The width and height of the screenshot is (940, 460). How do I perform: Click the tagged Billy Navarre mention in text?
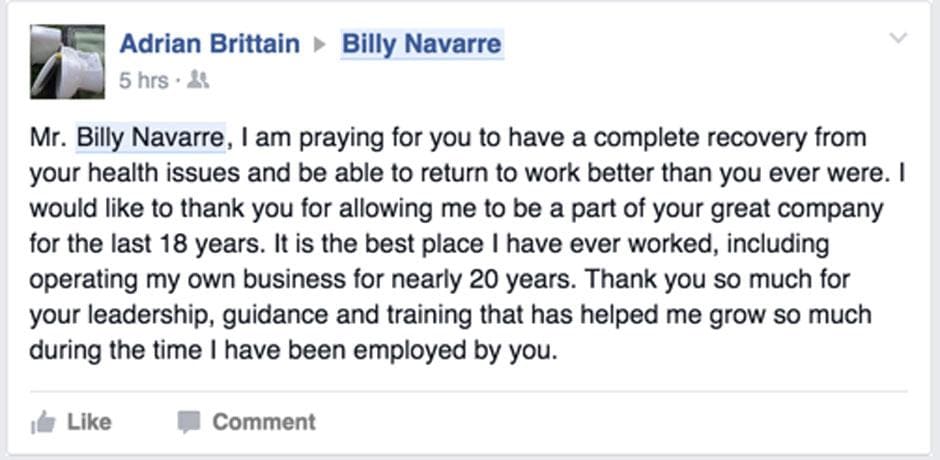[x=154, y=135]
